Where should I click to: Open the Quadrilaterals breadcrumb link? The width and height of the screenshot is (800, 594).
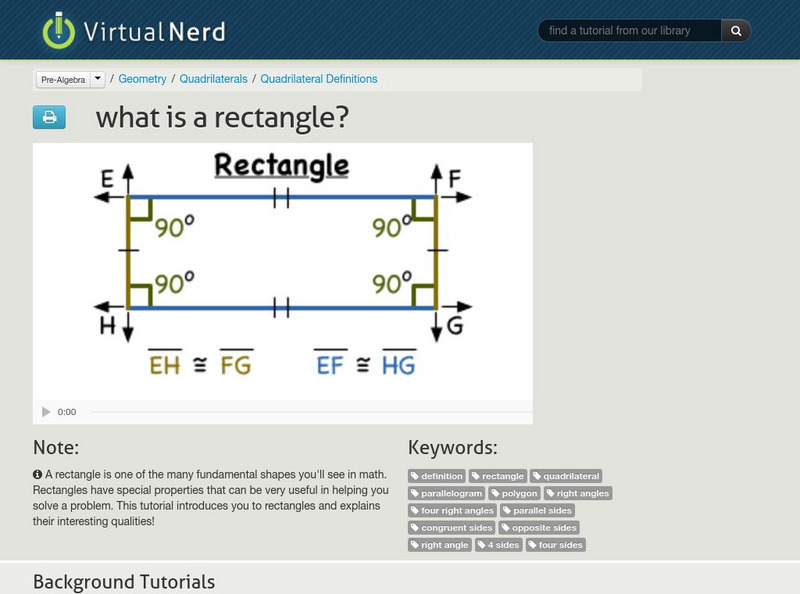(x=212, y=77)
